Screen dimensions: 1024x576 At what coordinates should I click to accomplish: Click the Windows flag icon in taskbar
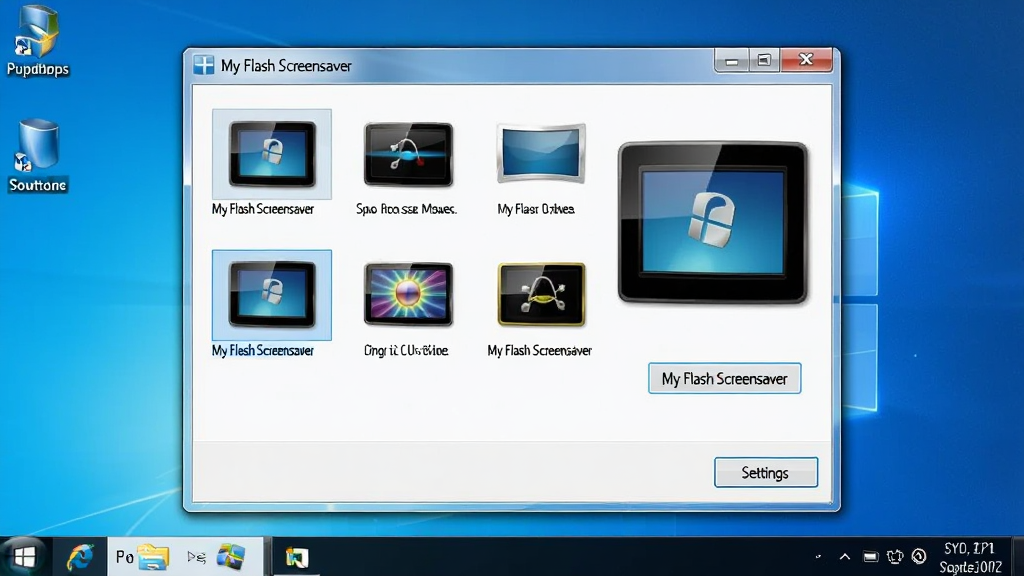click(231, 557)
